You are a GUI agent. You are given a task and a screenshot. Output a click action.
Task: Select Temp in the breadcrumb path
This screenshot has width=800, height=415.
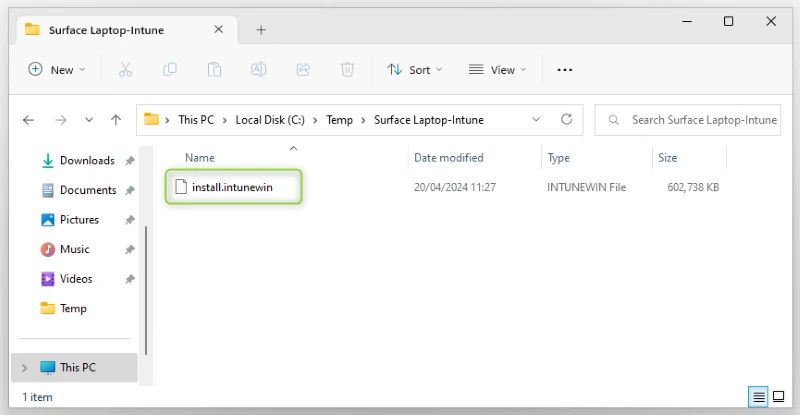coord(339,120)
